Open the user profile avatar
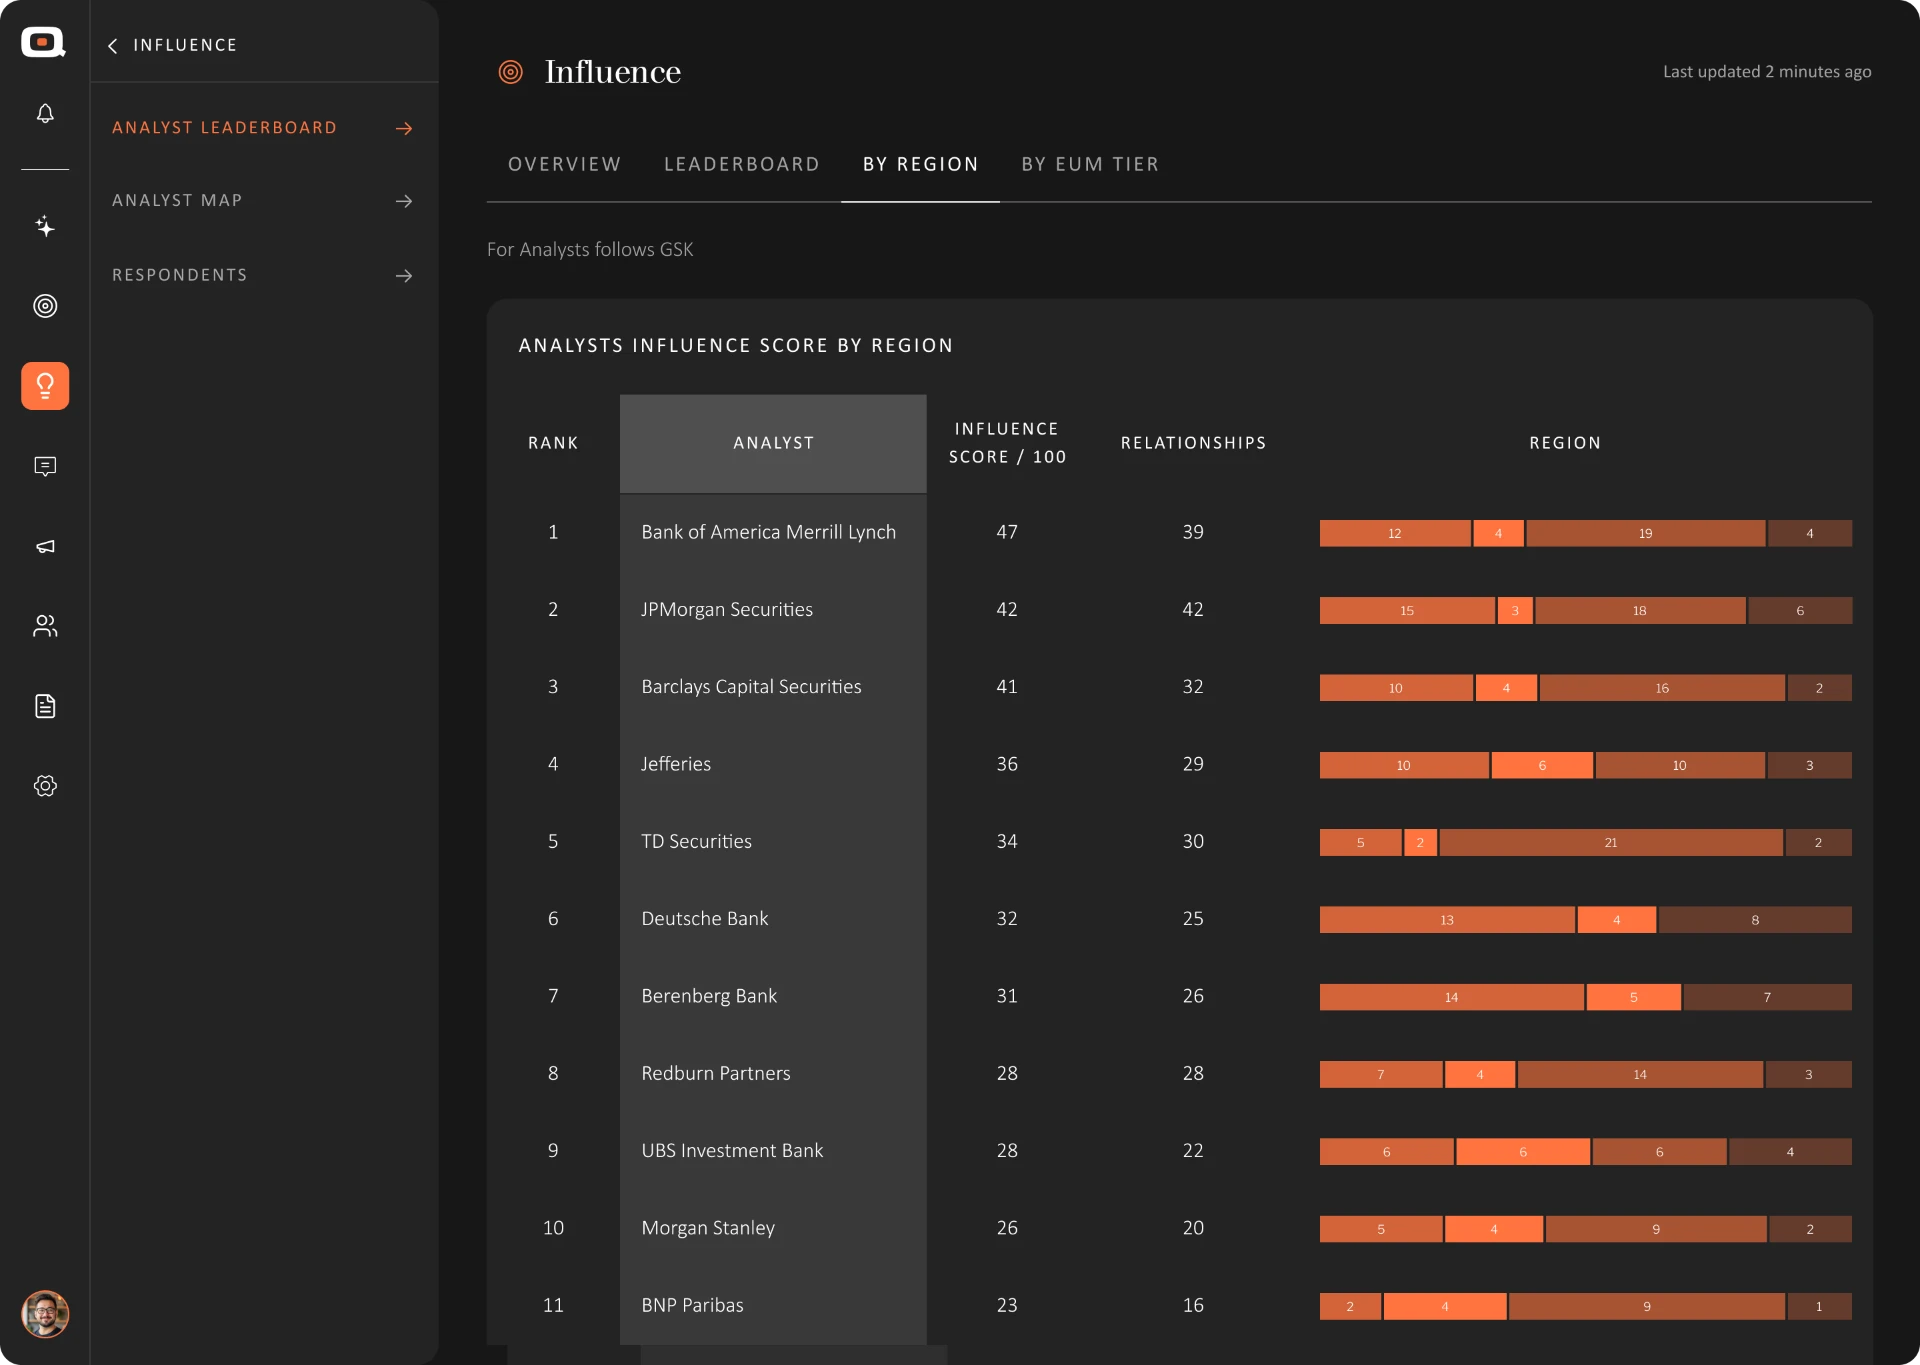The height and width of the screenshot is (1365, 1920). click(x=45, y=1314)
